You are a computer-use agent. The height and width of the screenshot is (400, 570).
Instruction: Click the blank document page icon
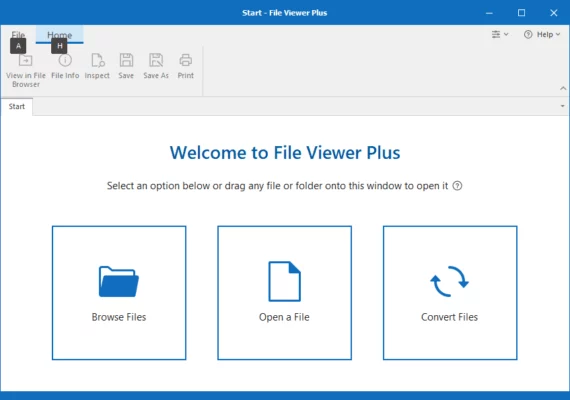[x=284, y=281]
